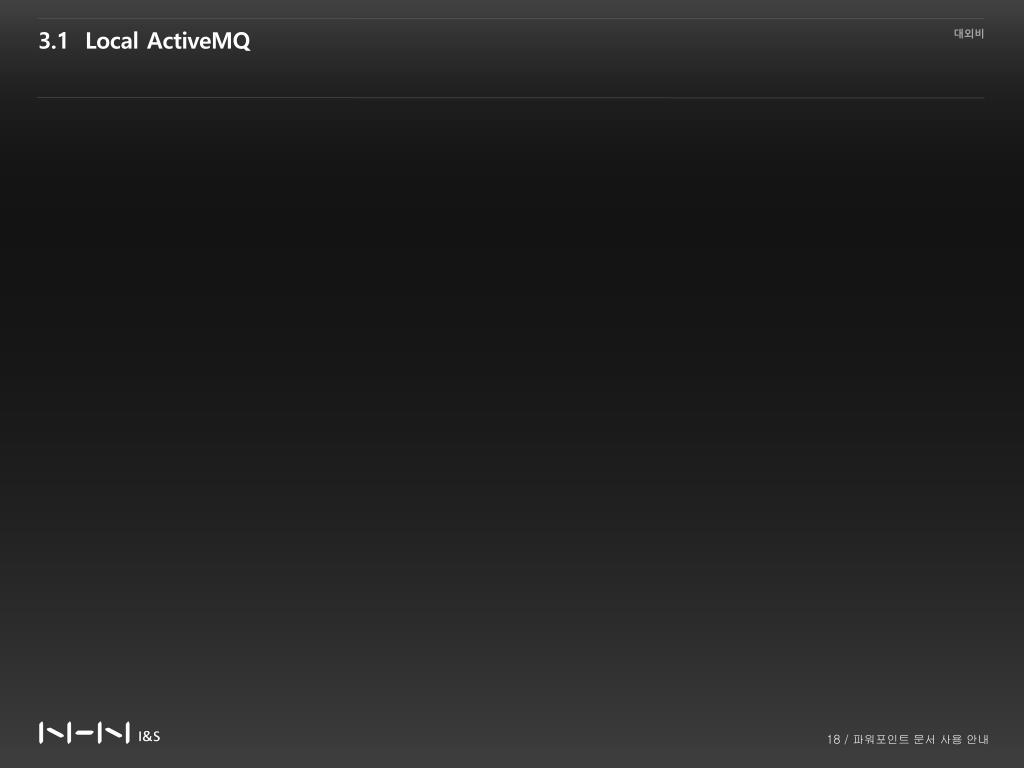This screenshot has height=768, width=1024.
Task: Select the 대외비 confidential label
Action: point(968,33)
